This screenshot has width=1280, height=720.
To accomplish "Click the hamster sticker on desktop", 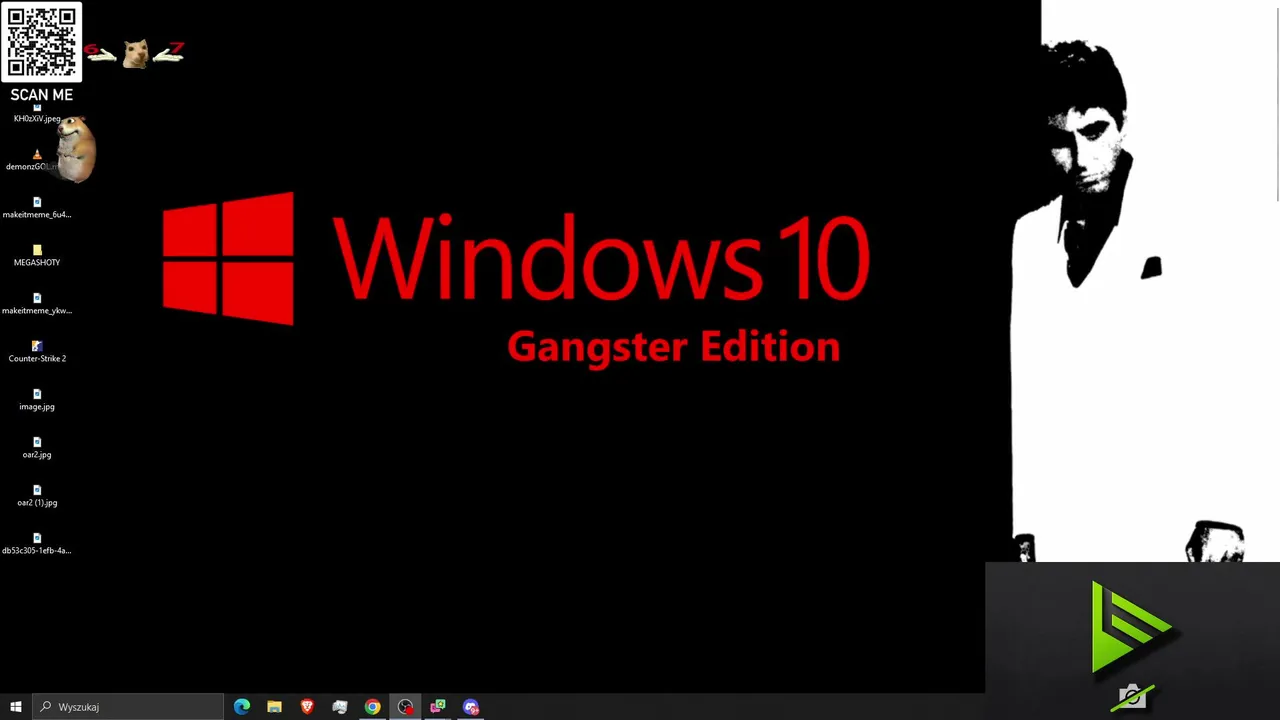I will click(75, 150).
